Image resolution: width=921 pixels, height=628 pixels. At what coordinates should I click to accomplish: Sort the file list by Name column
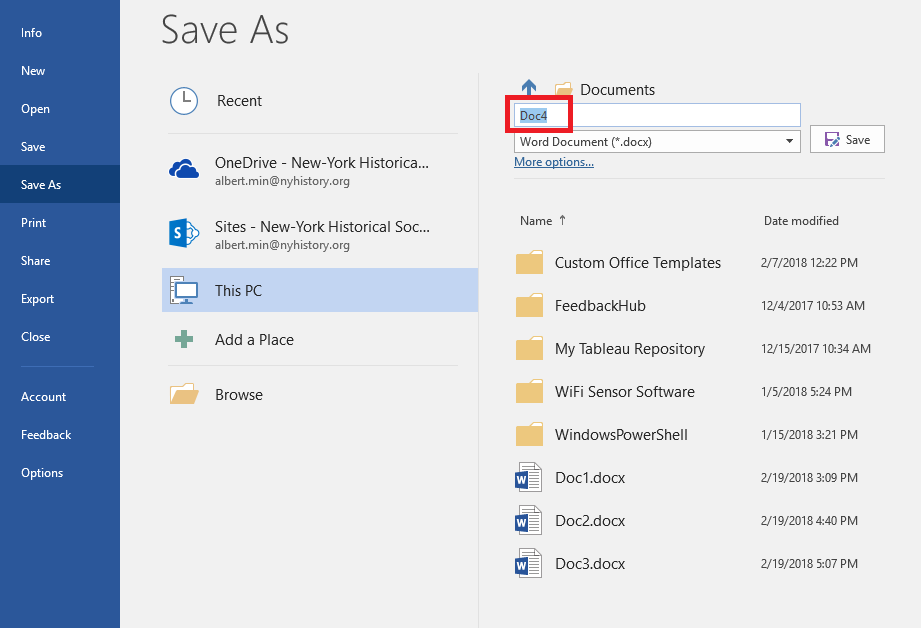(x=536, y=221)
